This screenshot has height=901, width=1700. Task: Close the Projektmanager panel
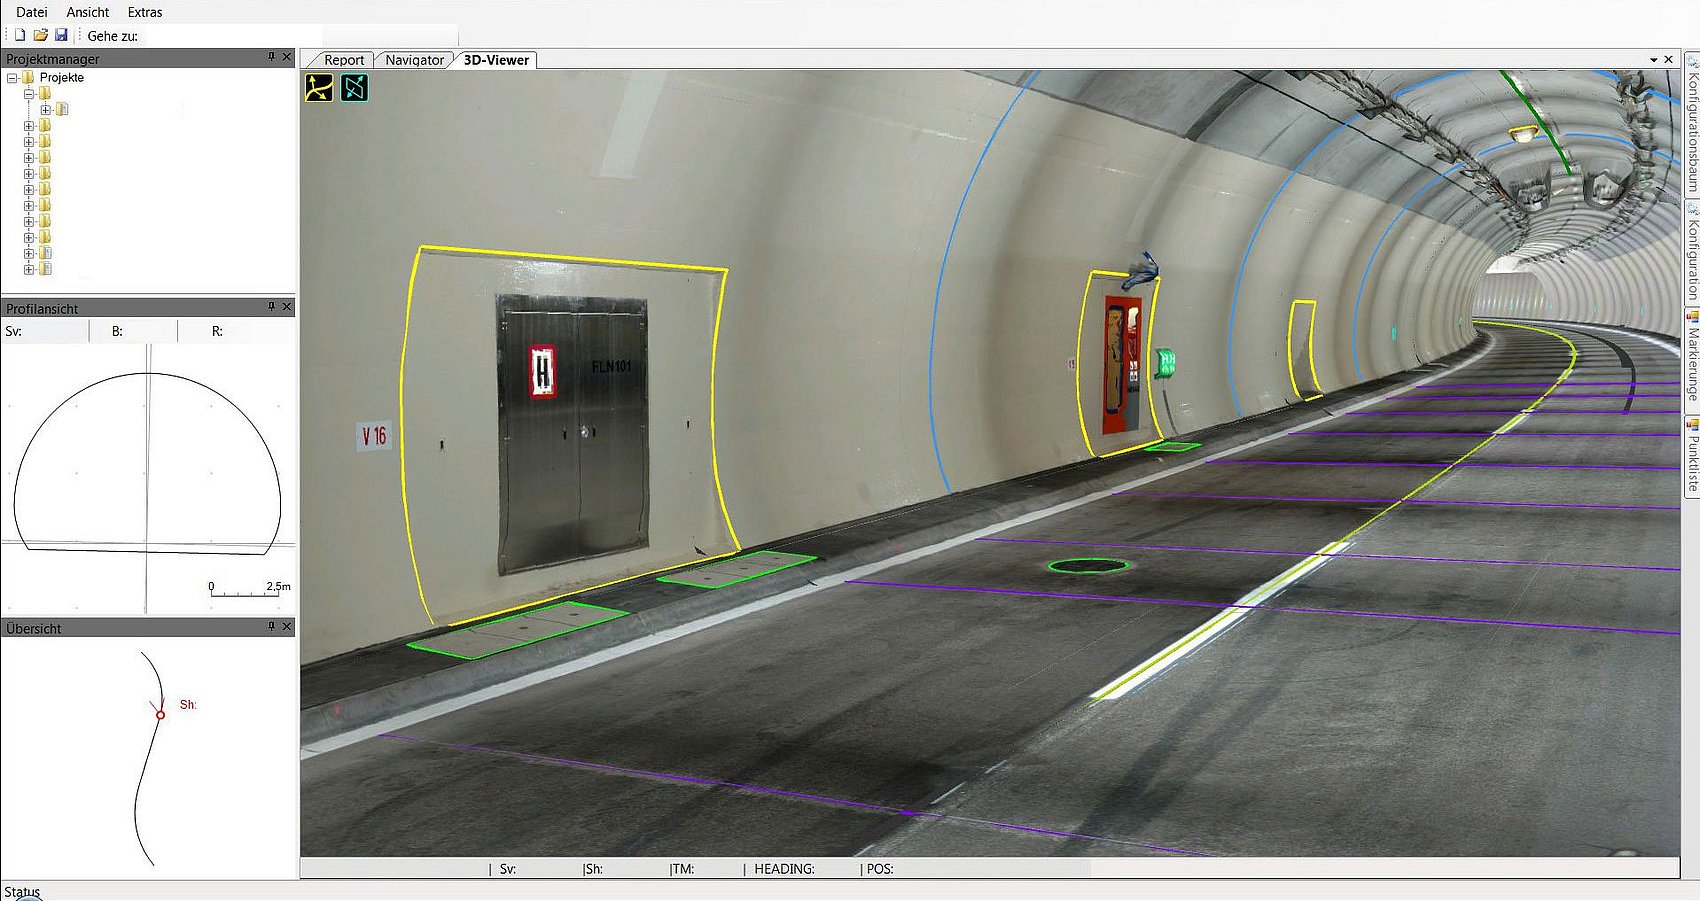click(x=287, y=57)
